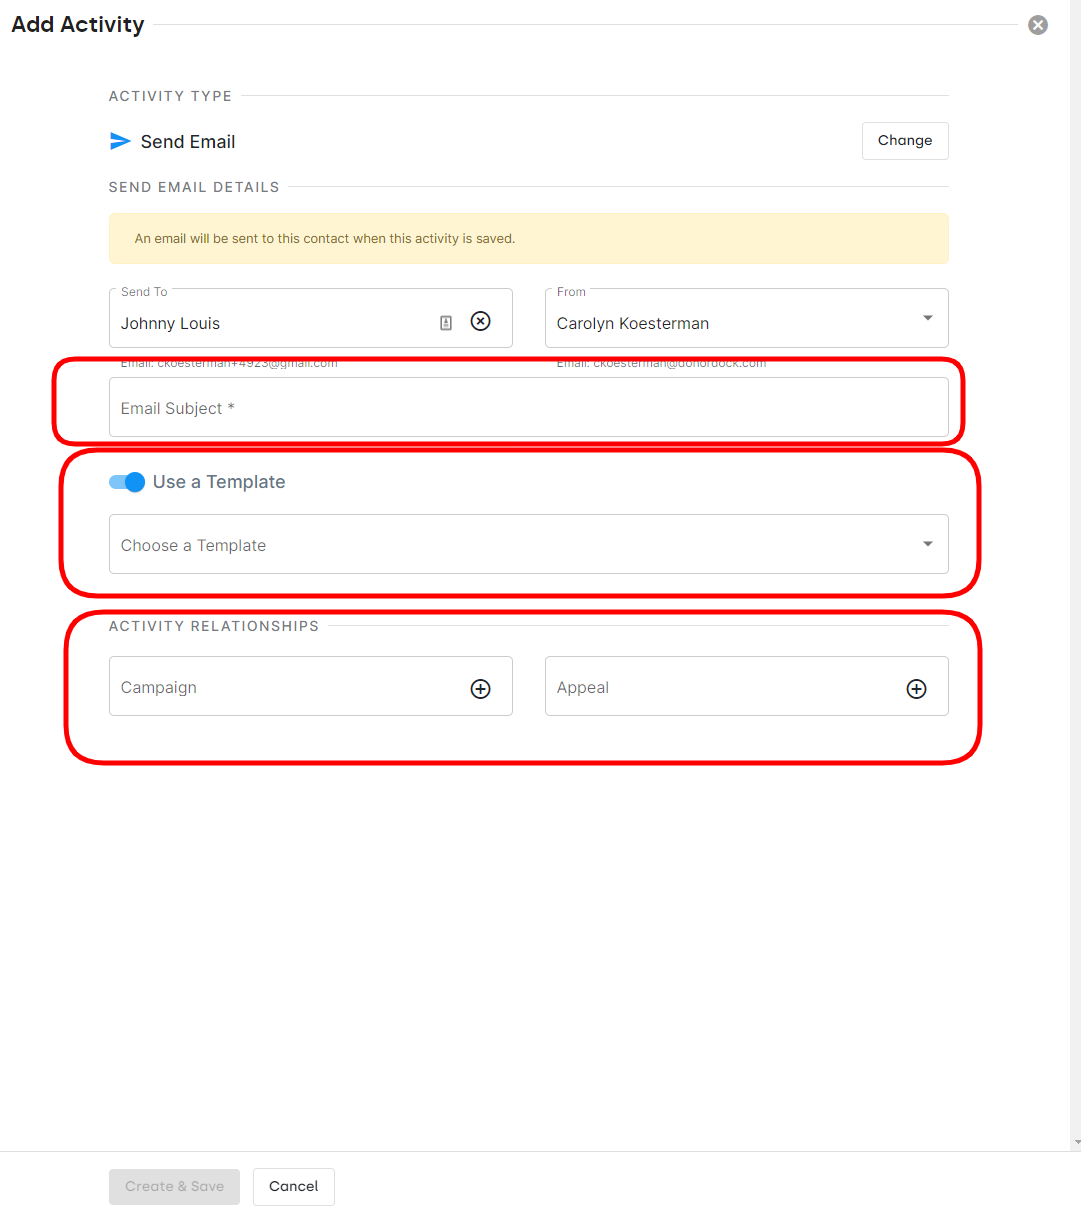Focus the Email Subject input field
The width and height of the screenshot is (1081, 1209).
(528, 408)
